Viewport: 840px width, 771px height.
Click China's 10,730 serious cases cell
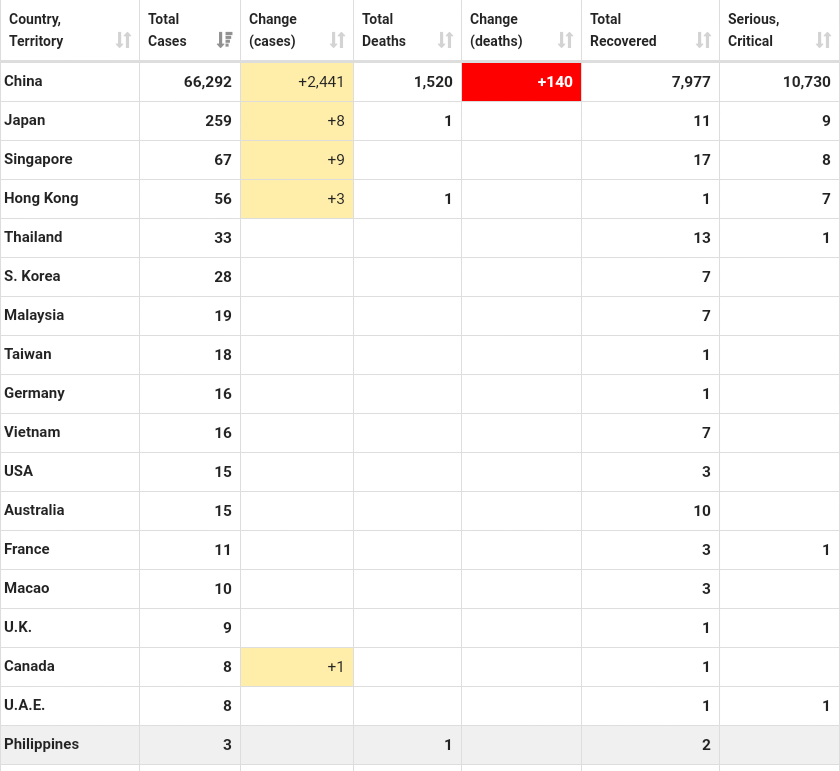(x=779, y=82)
